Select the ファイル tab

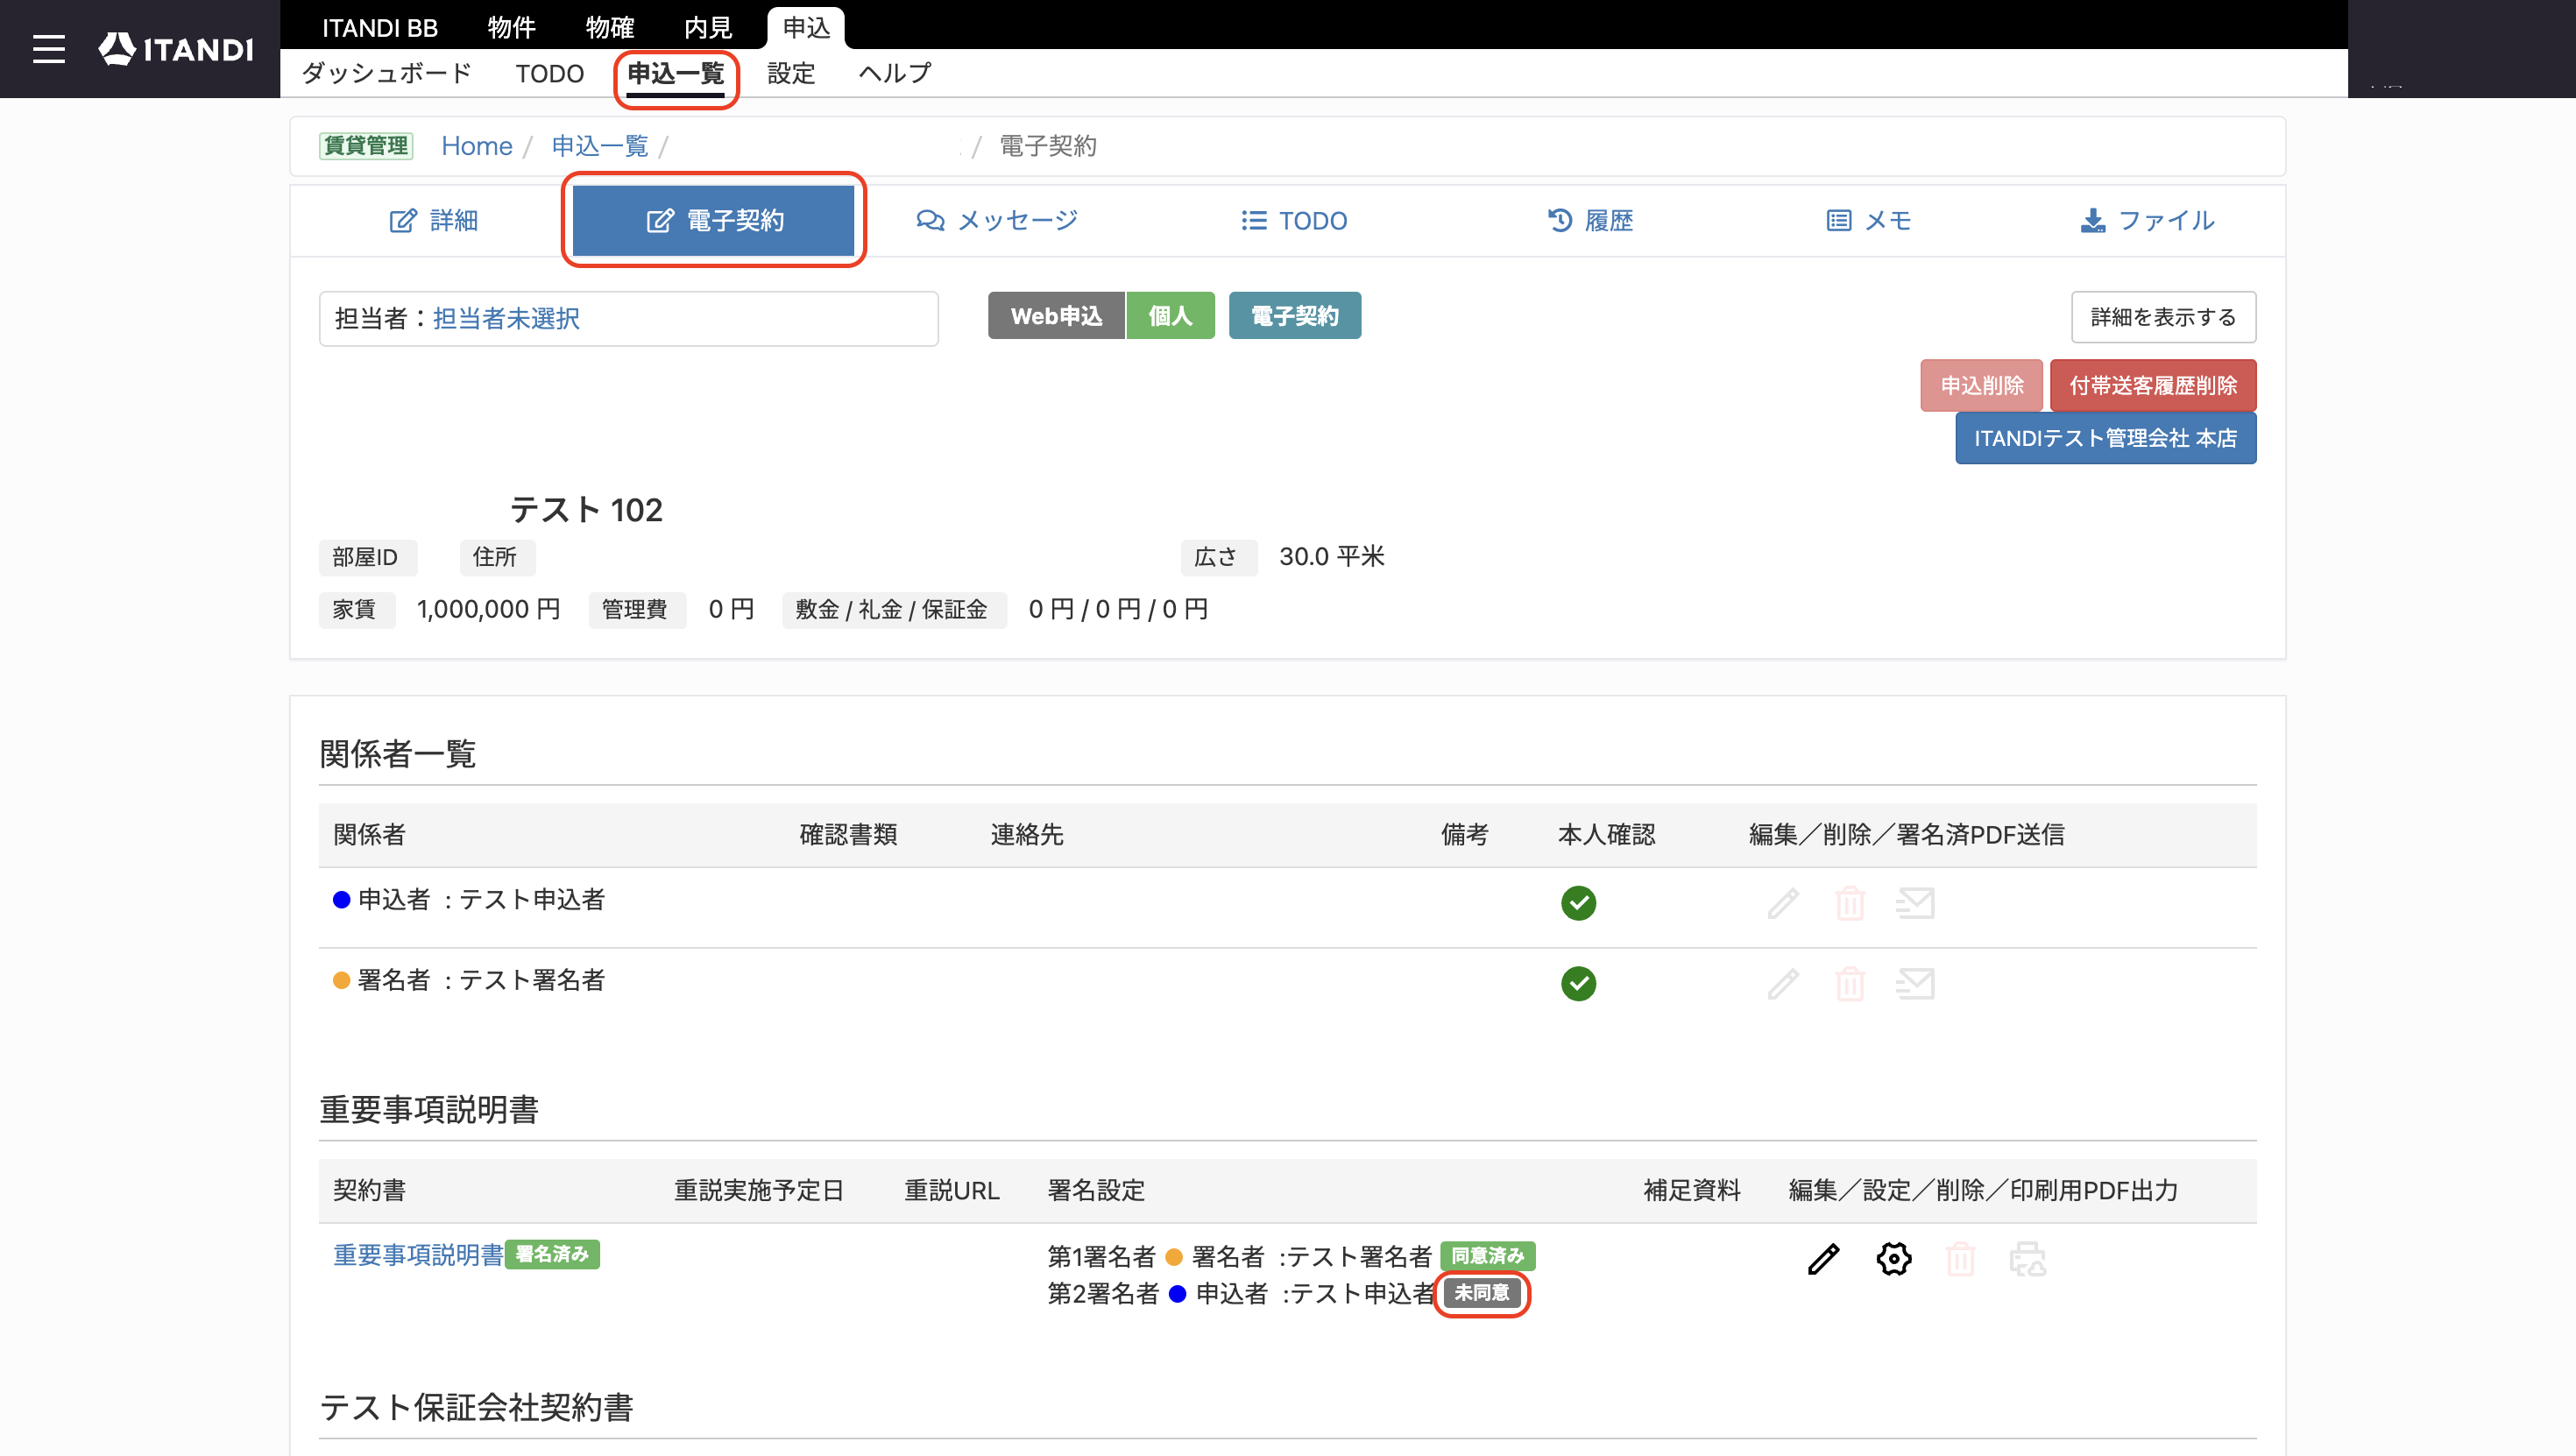(2147, 220)
